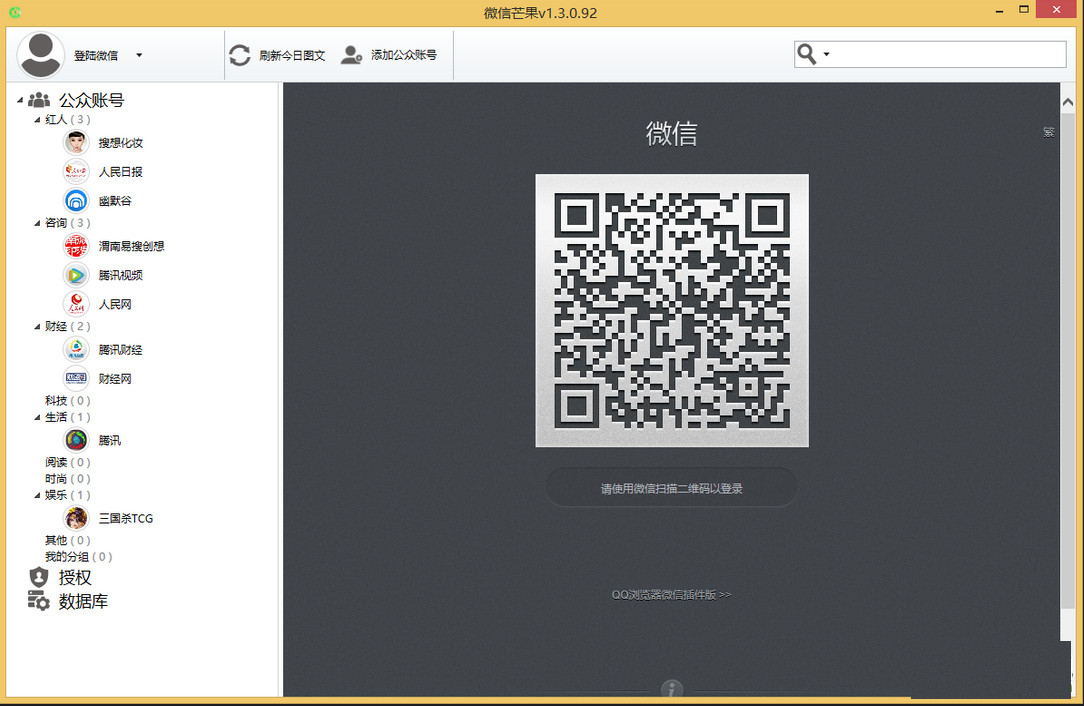
Task: Click the 人民网 logo icon
Action: (x=76, y=304)
